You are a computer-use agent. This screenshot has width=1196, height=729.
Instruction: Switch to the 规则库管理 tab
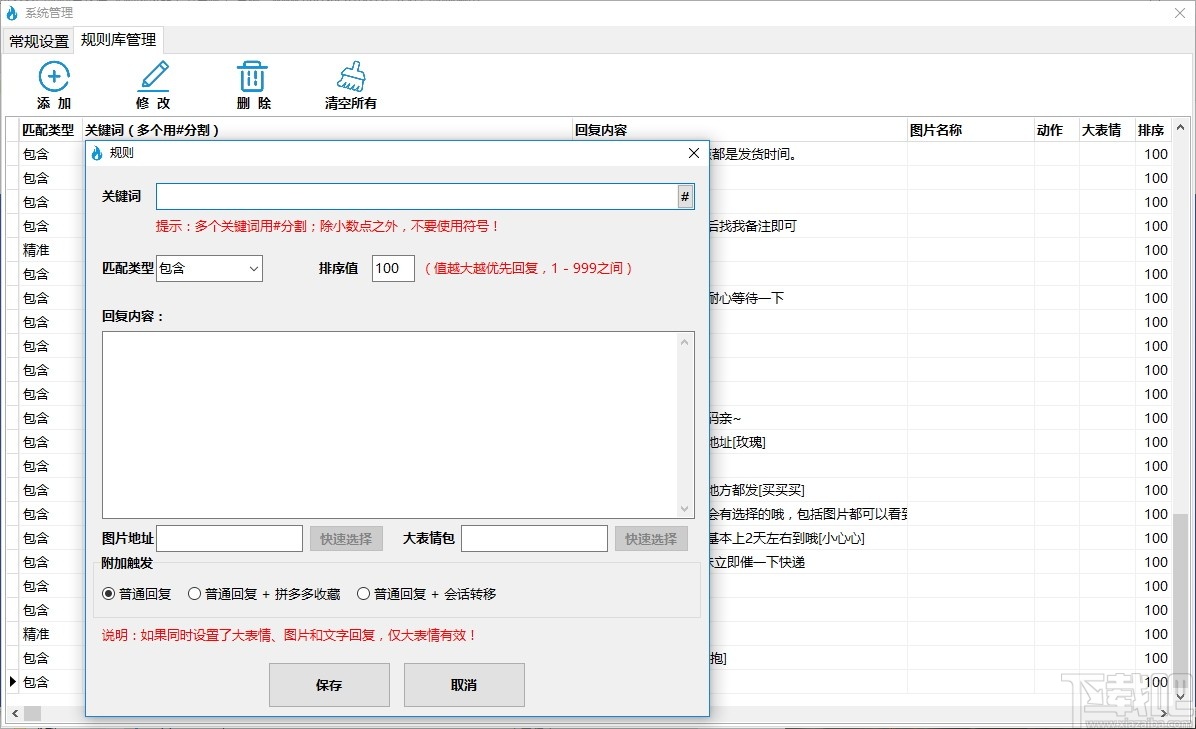click(x=118, y=41)
